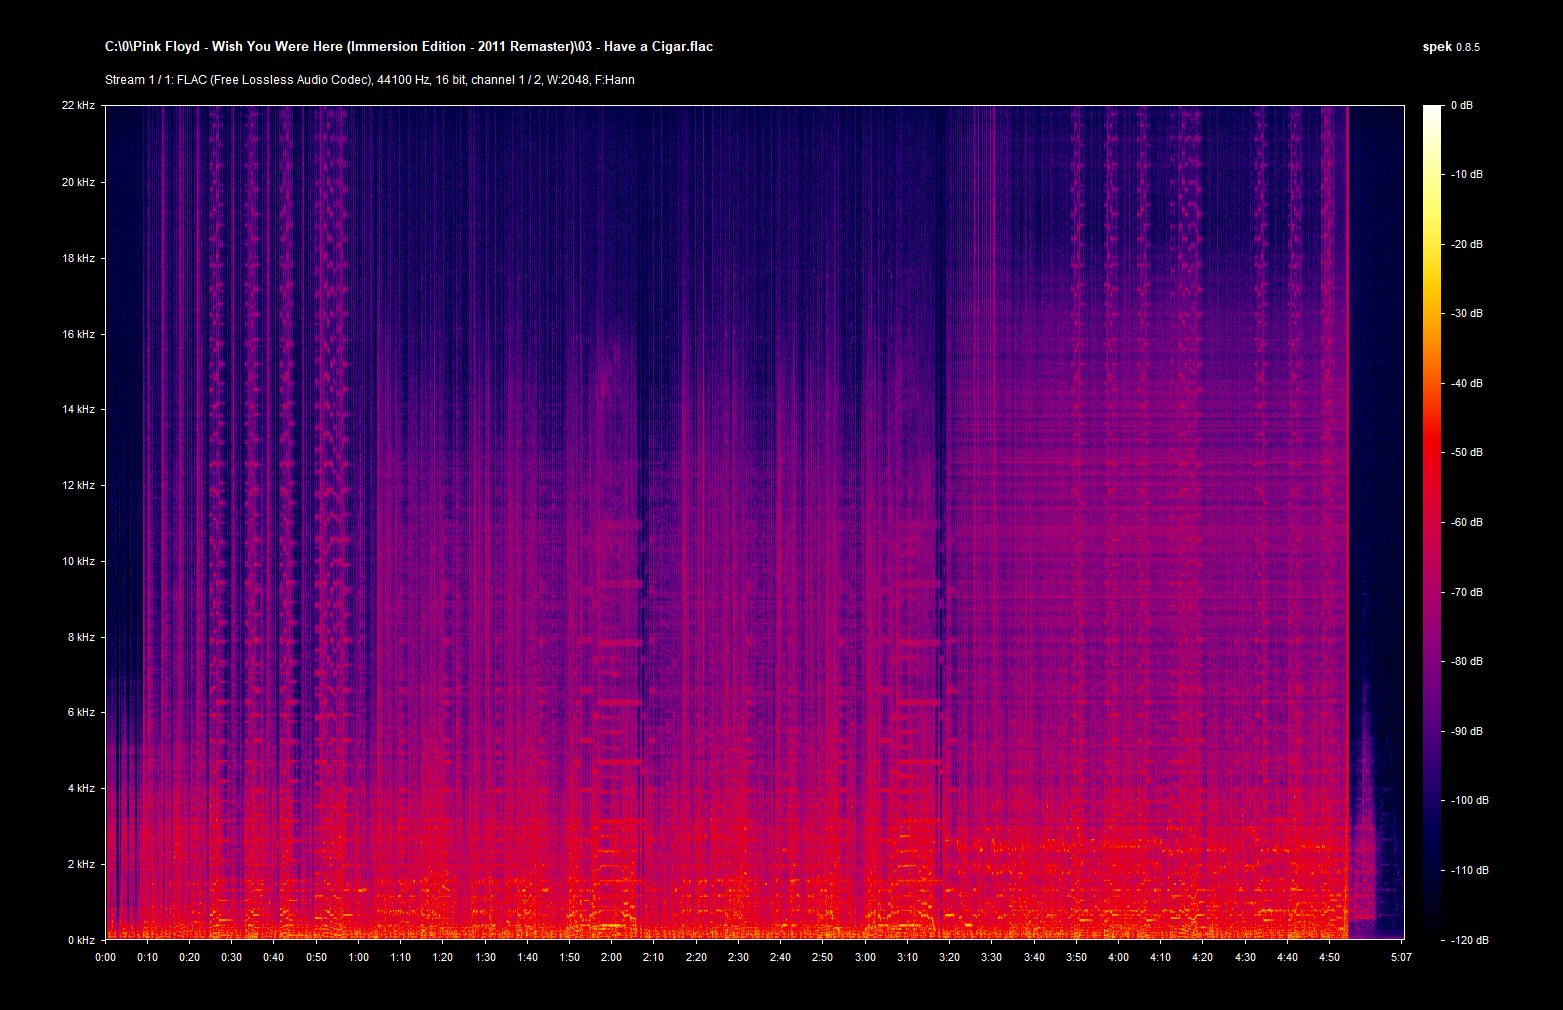Click the 4:50 time axis marker
Image resolution: width=1563 pixels, height=1010 pixels.
pyautogui.click(x=1329, y=957)
